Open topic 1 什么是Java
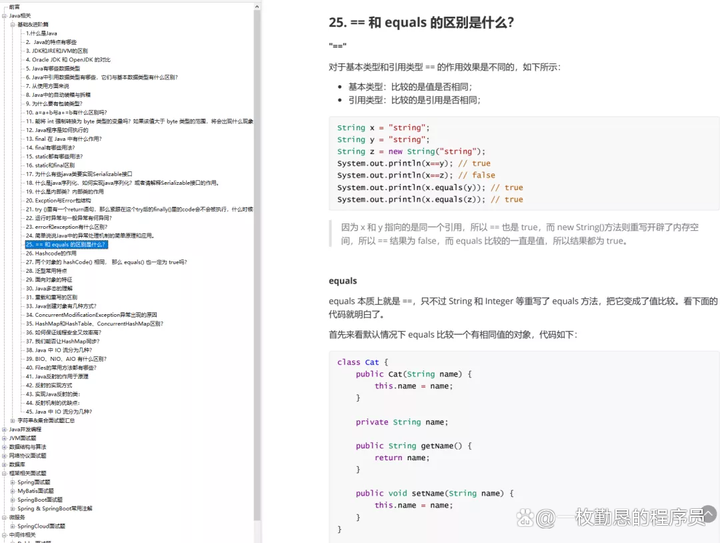Screen dimensions: 720x543 coord(41,33)
